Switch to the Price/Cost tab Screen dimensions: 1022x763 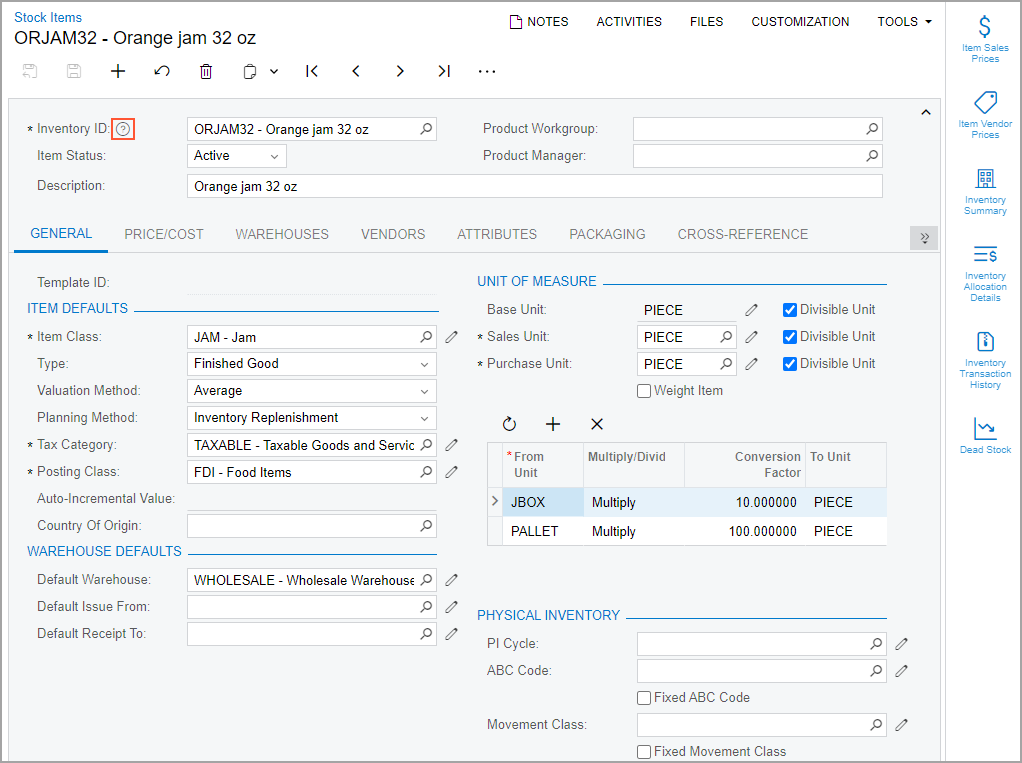coord(164,234)
